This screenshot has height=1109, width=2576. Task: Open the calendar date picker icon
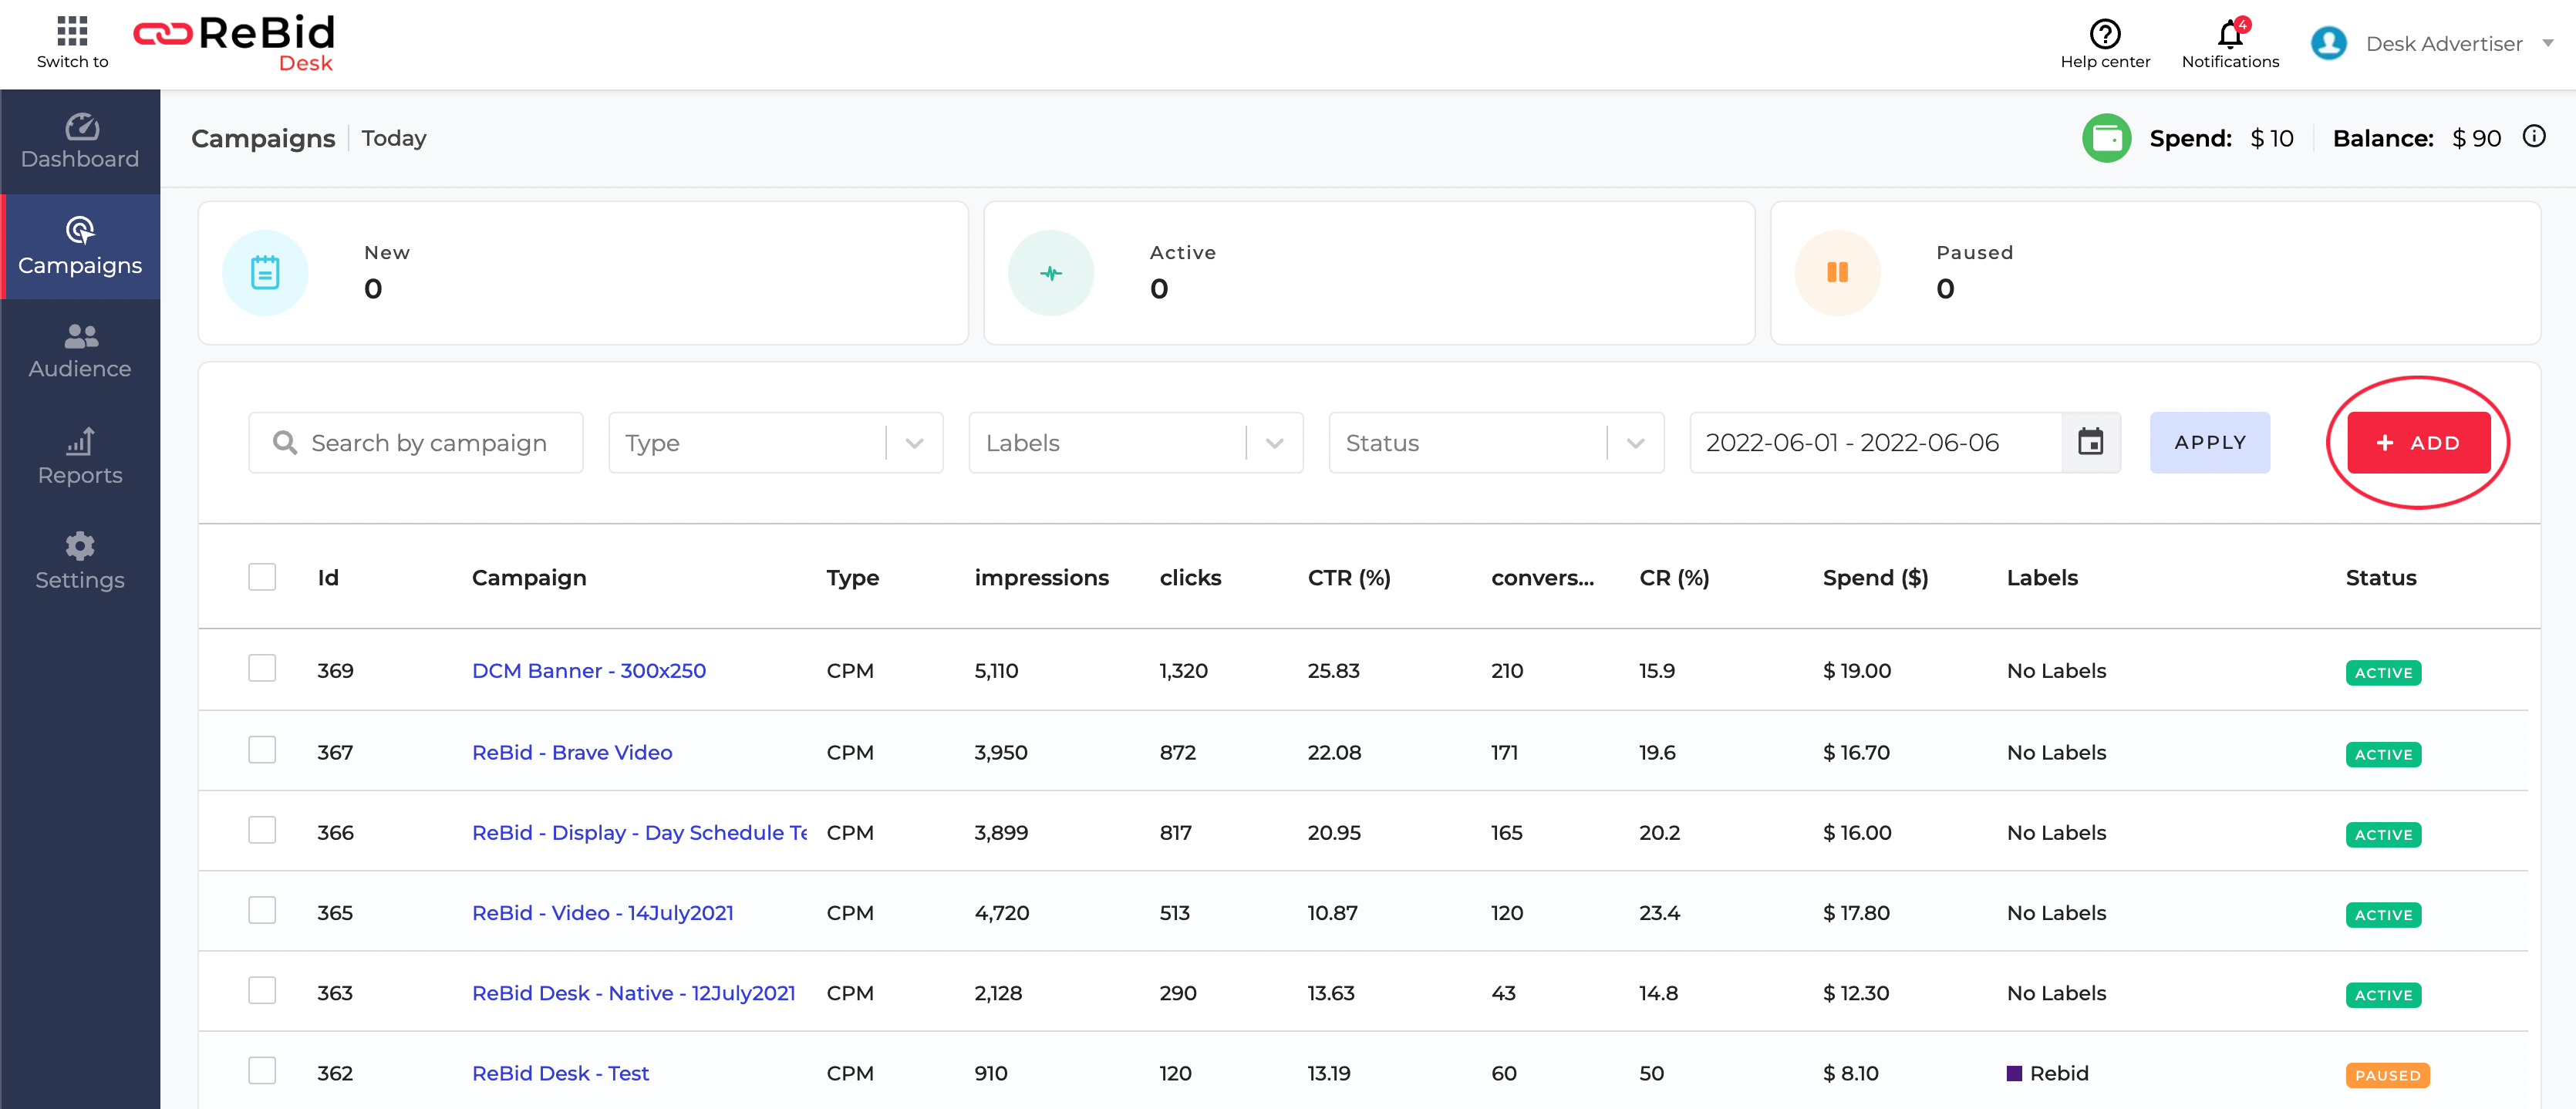coord(2090,442)
